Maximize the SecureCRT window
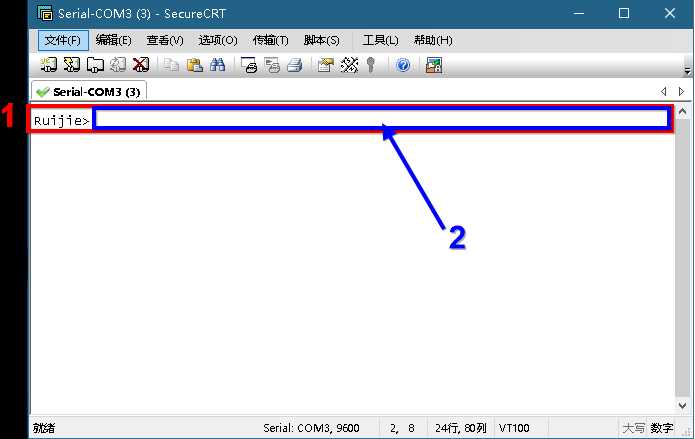 pyautogui.click(x=624, y=13)
